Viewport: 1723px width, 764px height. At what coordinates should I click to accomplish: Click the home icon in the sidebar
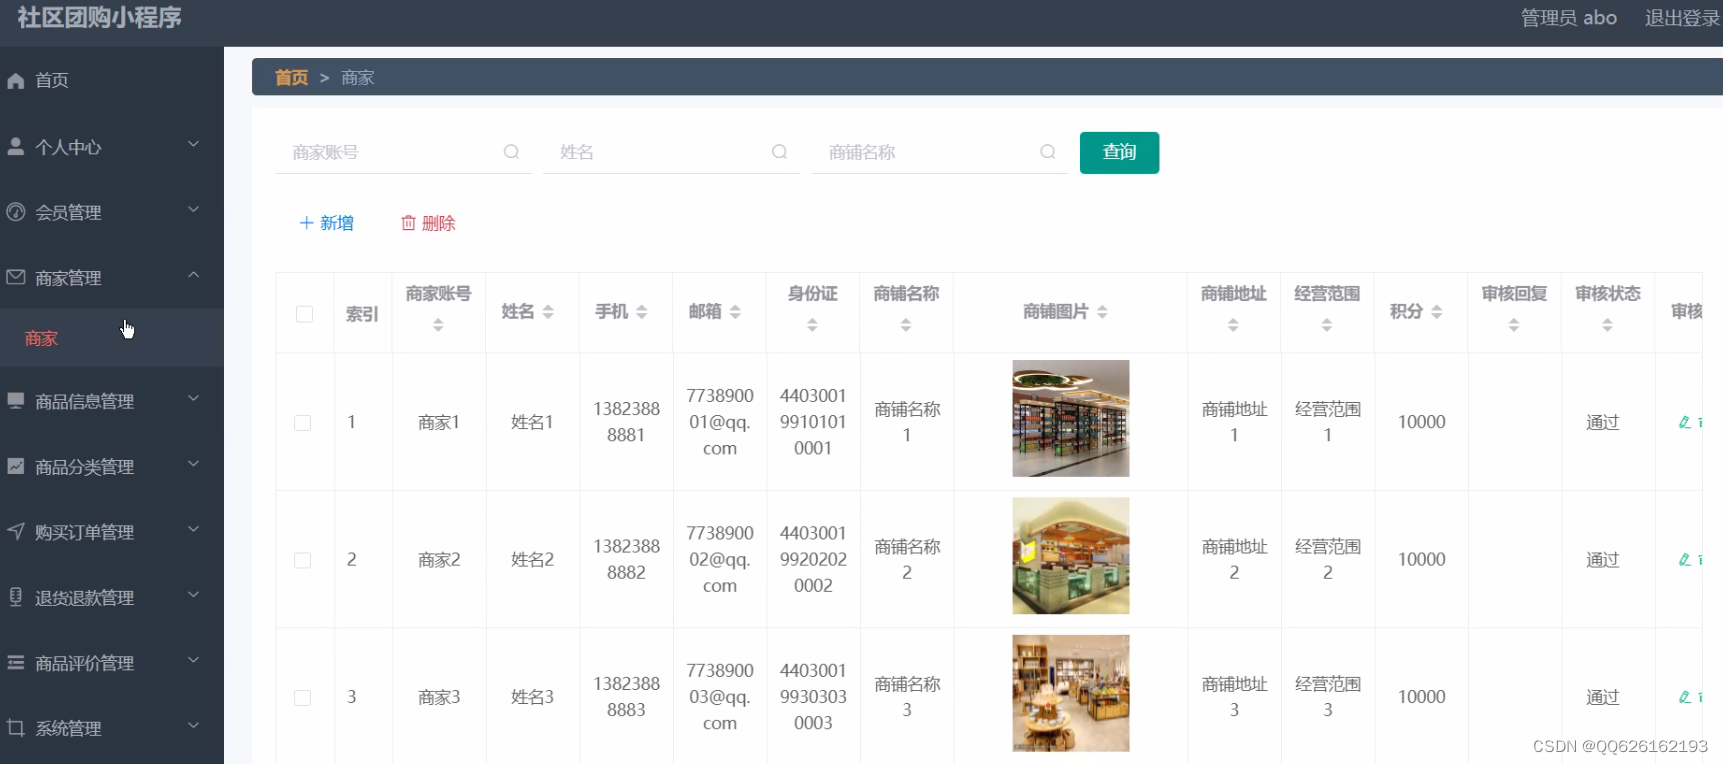pos(16,81)
